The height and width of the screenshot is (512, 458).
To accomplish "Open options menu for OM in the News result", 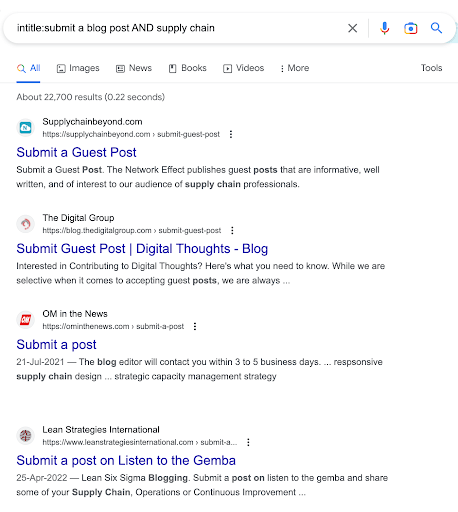I will click(195, 326).
